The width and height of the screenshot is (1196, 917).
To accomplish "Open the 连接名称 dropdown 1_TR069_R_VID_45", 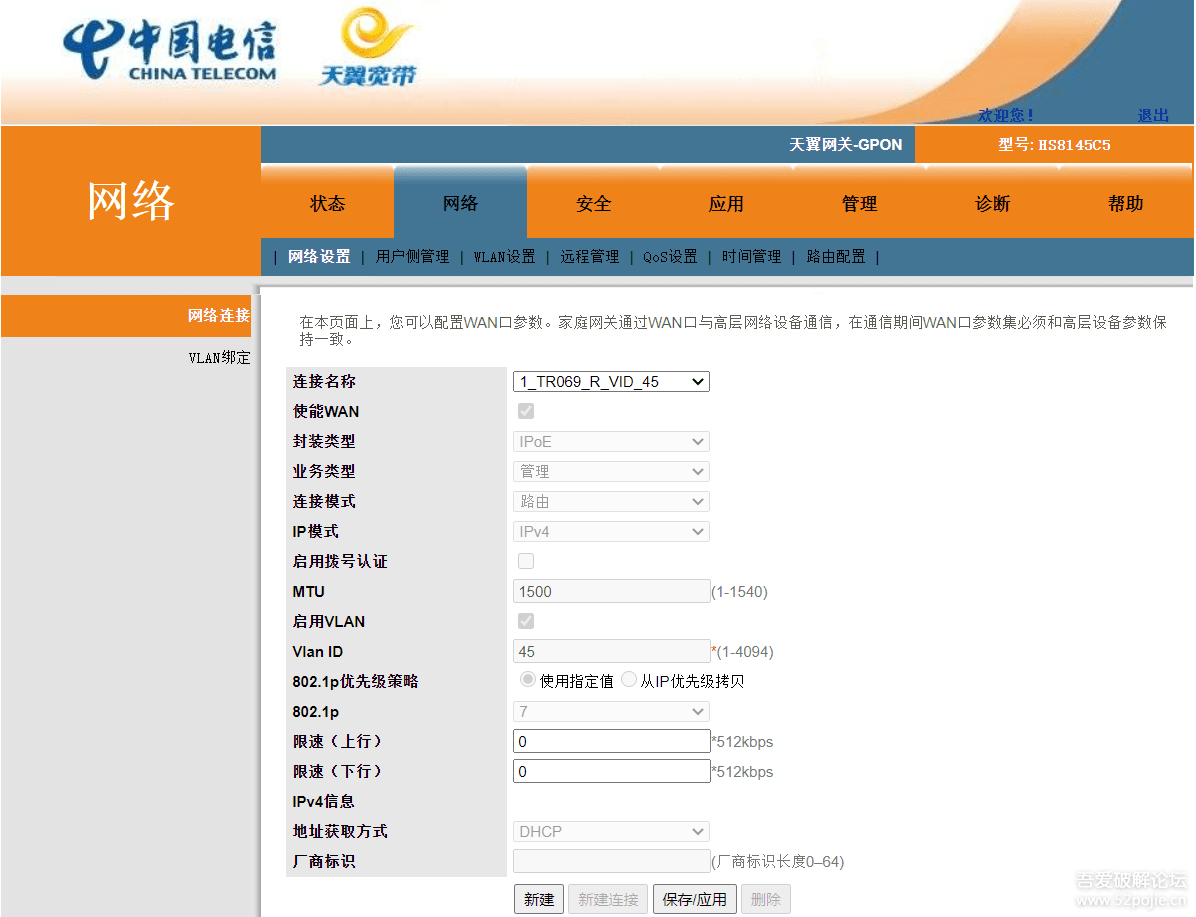I will [611, 381].
